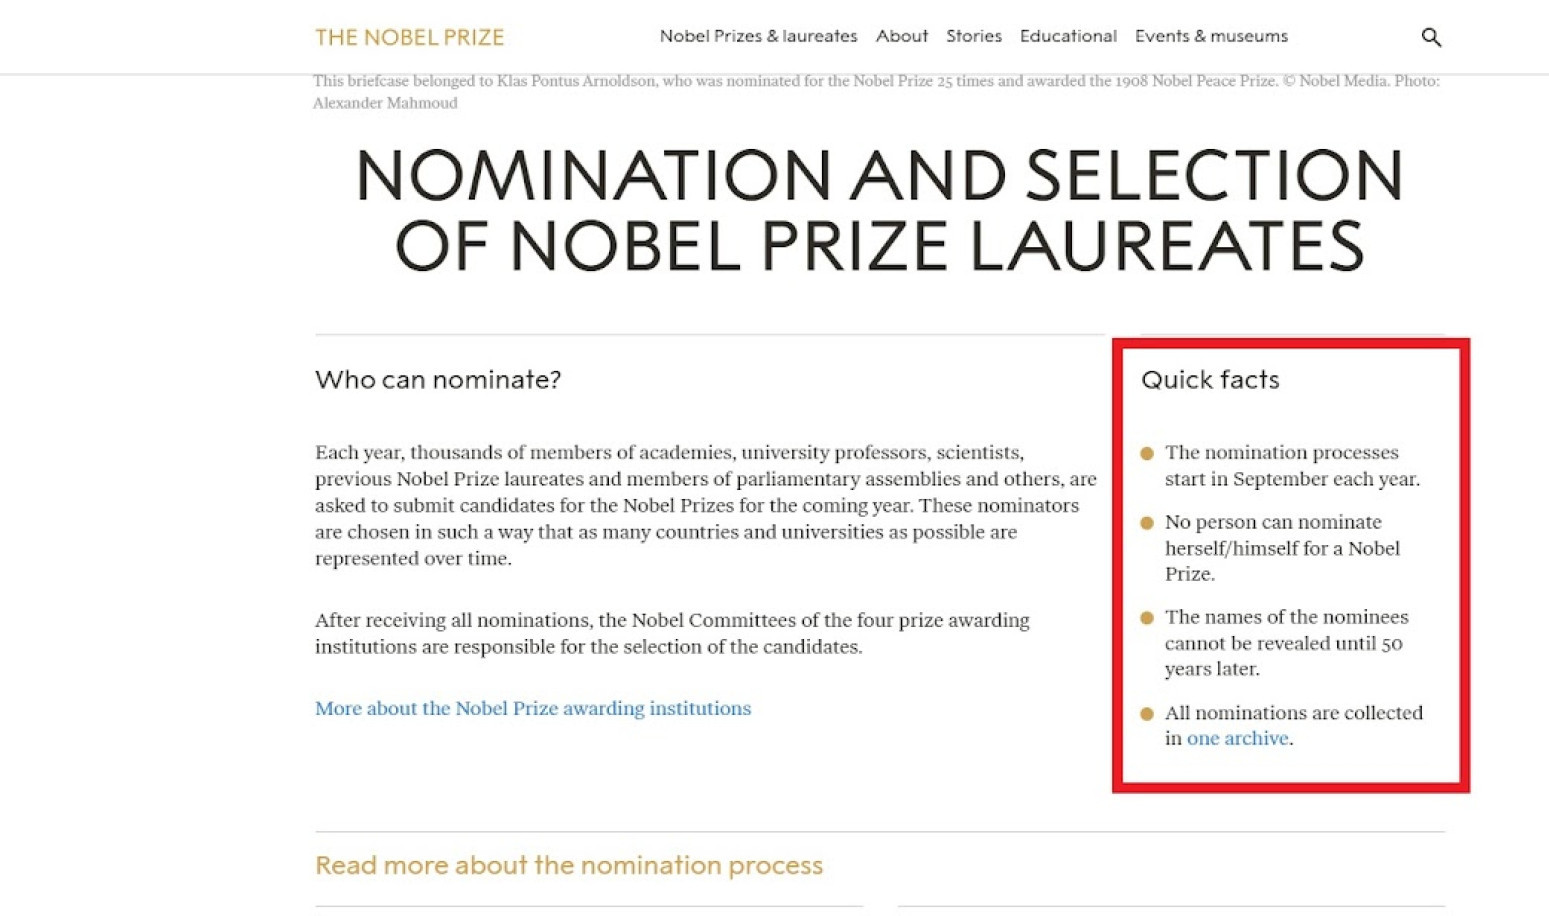Click the paragraph starting 'After receiving all nominations'
1549x916 pixels.
tap(671, 633)
